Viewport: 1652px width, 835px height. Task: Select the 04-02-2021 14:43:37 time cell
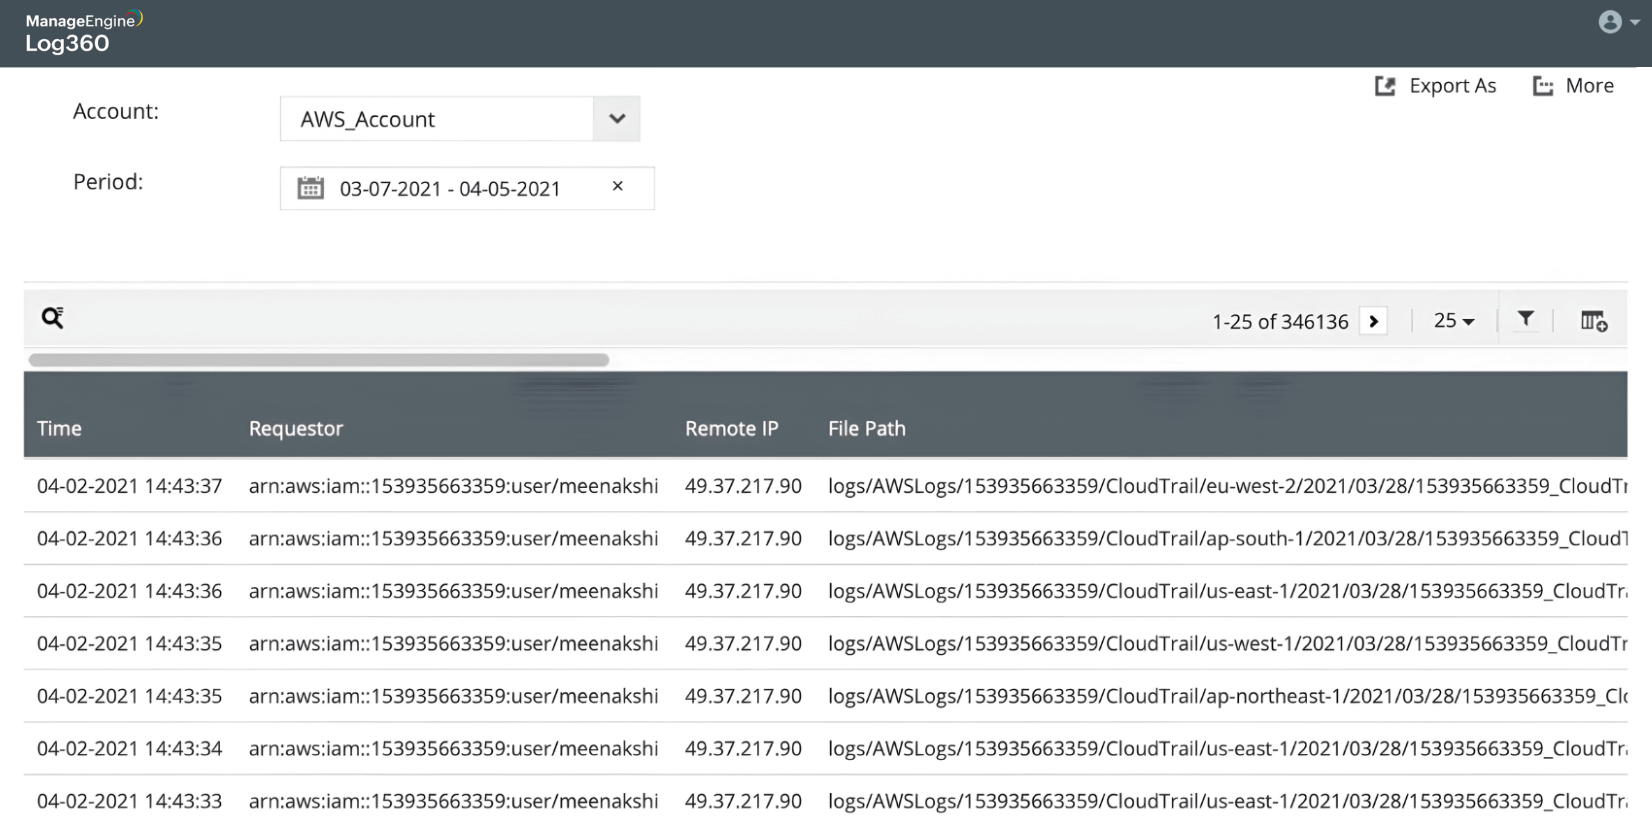coord(130,486)
